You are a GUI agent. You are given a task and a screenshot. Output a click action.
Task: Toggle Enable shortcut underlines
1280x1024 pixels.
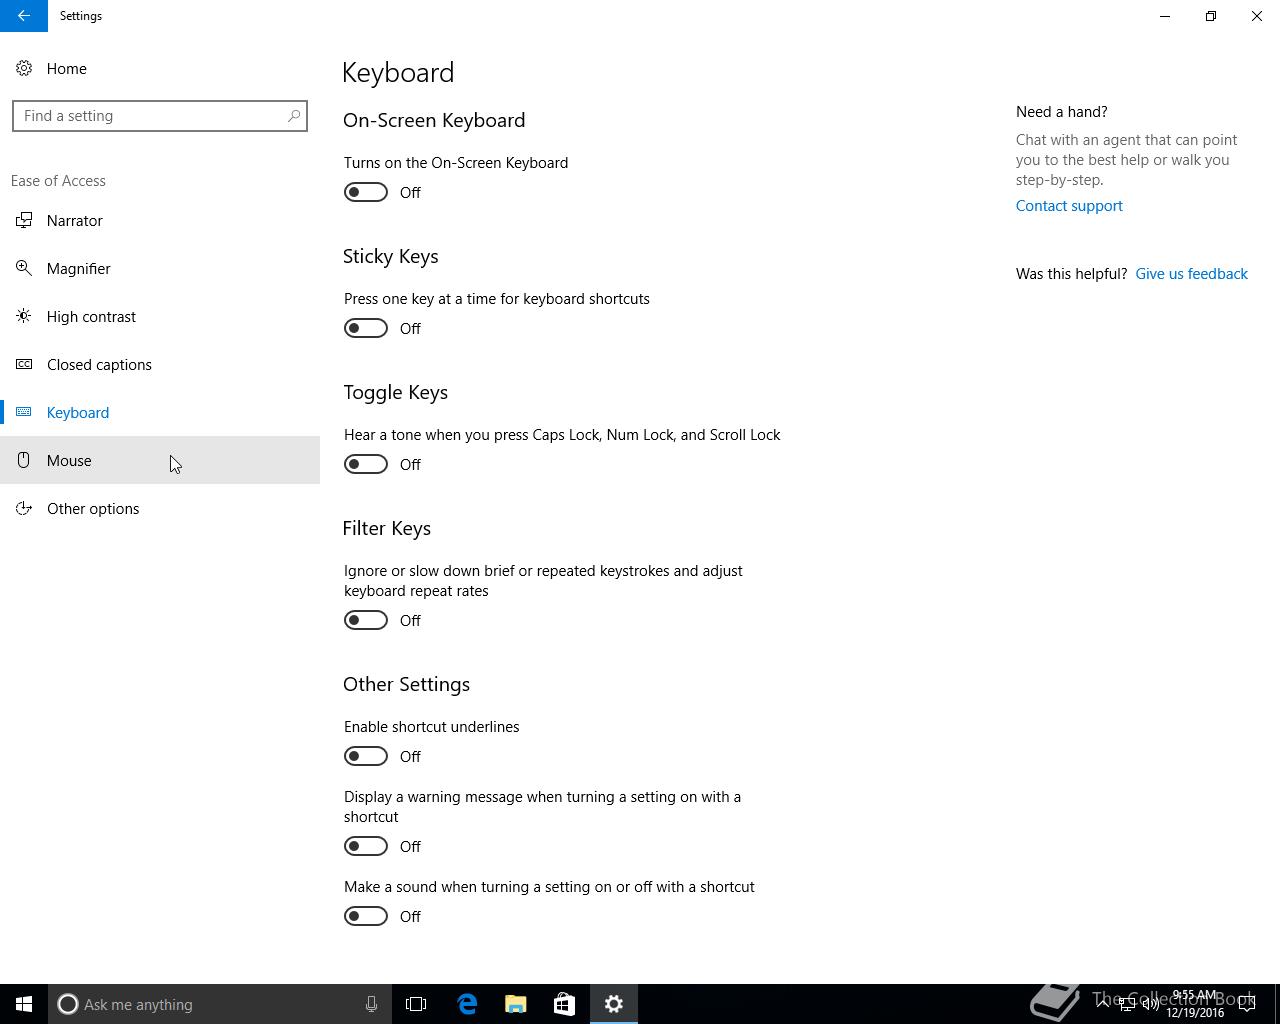(366, 756)
